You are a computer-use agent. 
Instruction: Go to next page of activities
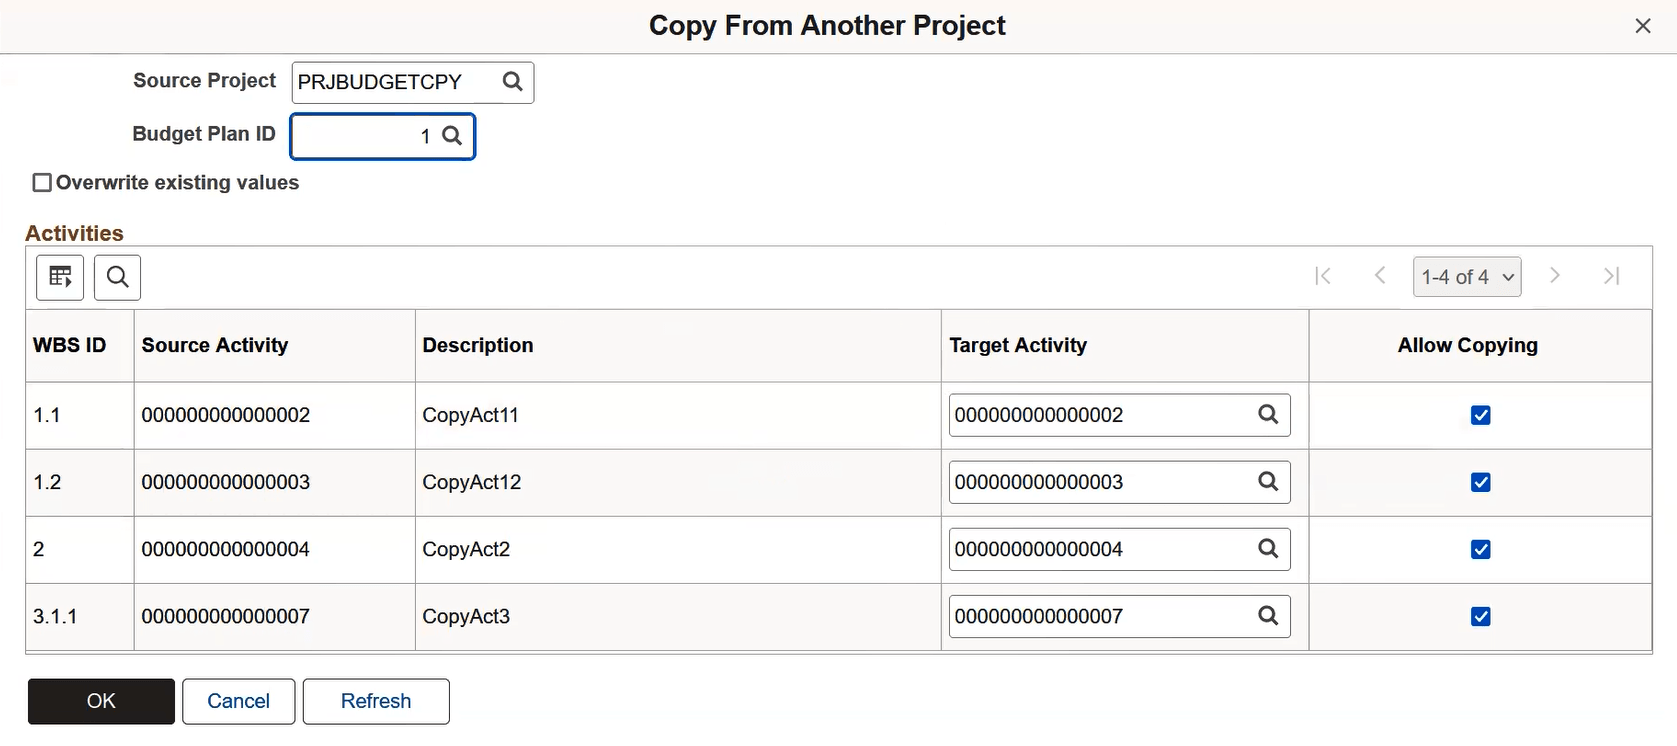(x=1554, y=276)
